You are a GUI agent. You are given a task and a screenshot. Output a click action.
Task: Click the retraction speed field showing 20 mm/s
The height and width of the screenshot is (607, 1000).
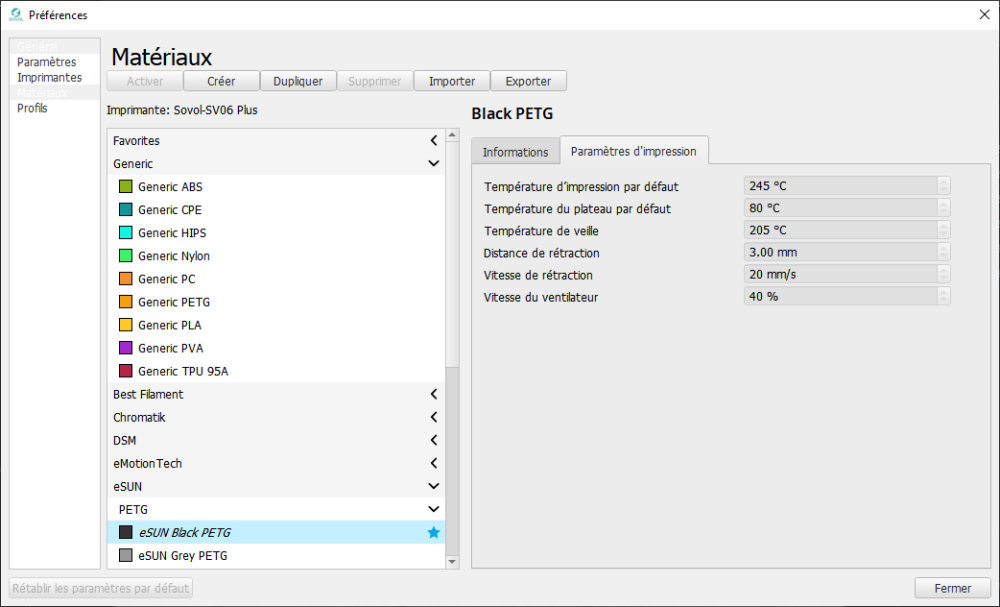pos(847,274)
